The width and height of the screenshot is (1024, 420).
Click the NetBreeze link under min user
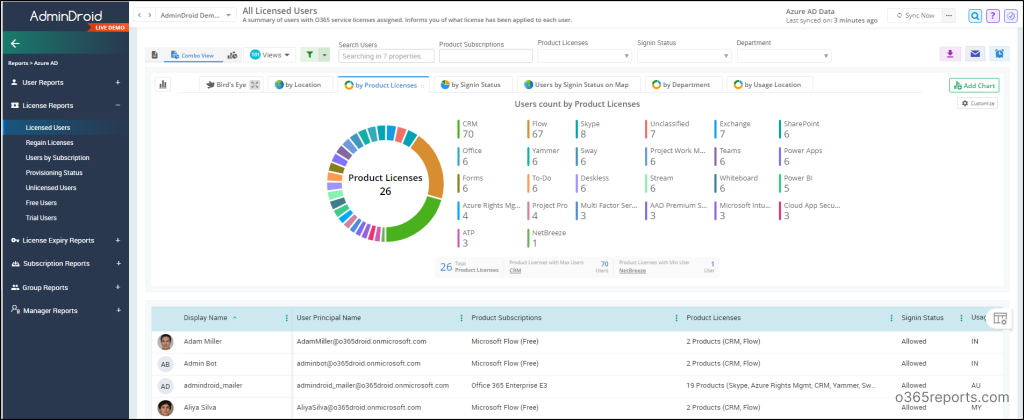[632, 270]
